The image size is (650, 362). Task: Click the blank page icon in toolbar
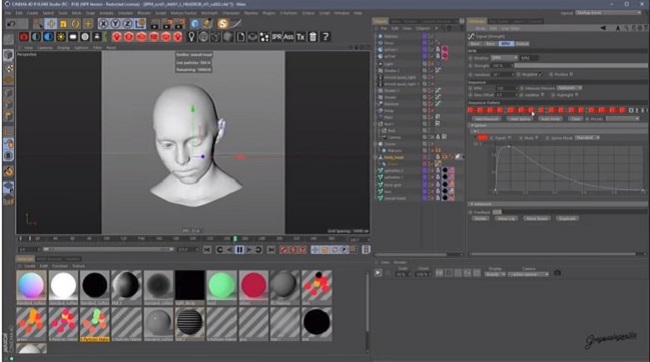pos(240,37)
